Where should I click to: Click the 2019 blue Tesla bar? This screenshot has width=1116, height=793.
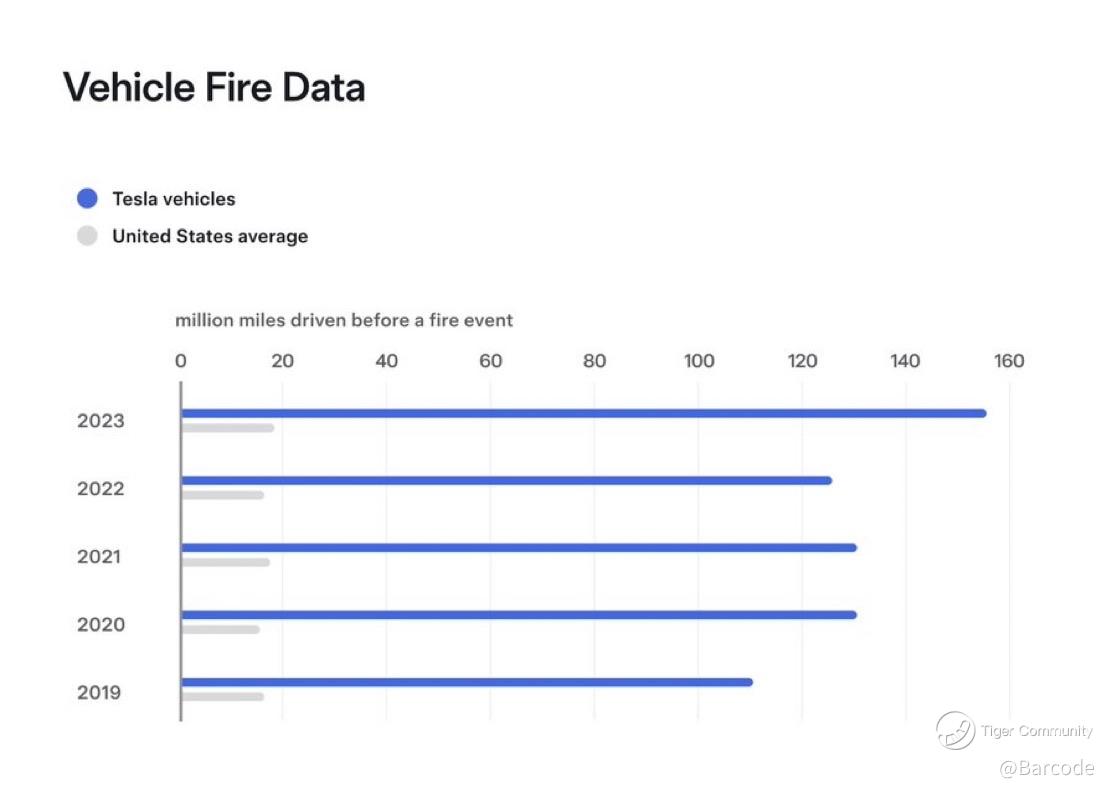466,682
